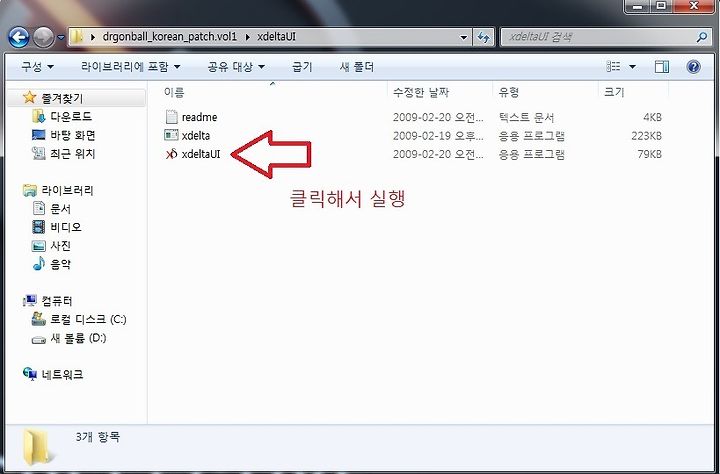
Task: Click the 사진 picture icon
Action: tap(39, 246)
